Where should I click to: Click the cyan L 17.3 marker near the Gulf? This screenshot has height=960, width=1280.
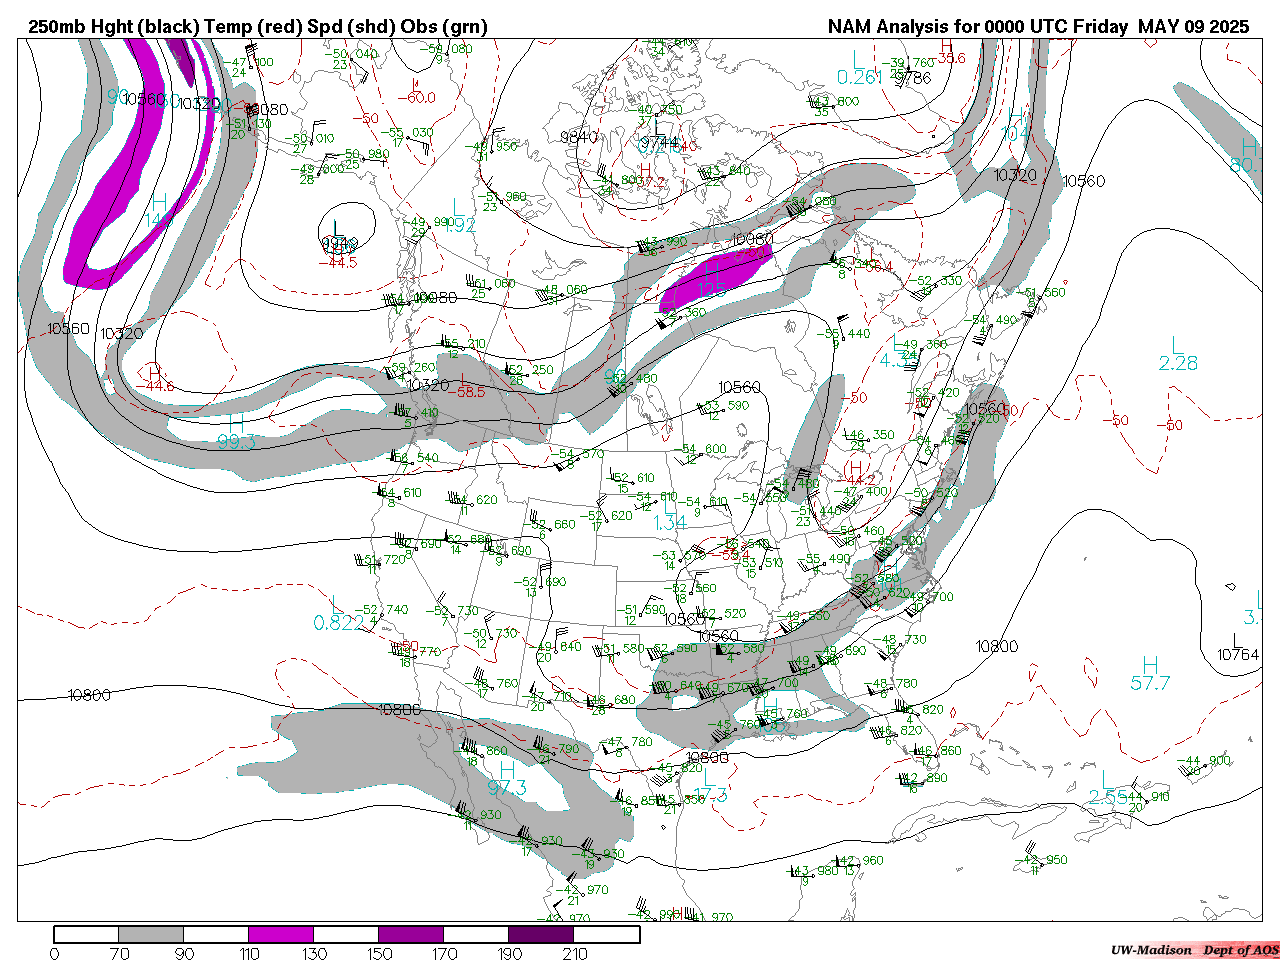[x=710, y=787]
